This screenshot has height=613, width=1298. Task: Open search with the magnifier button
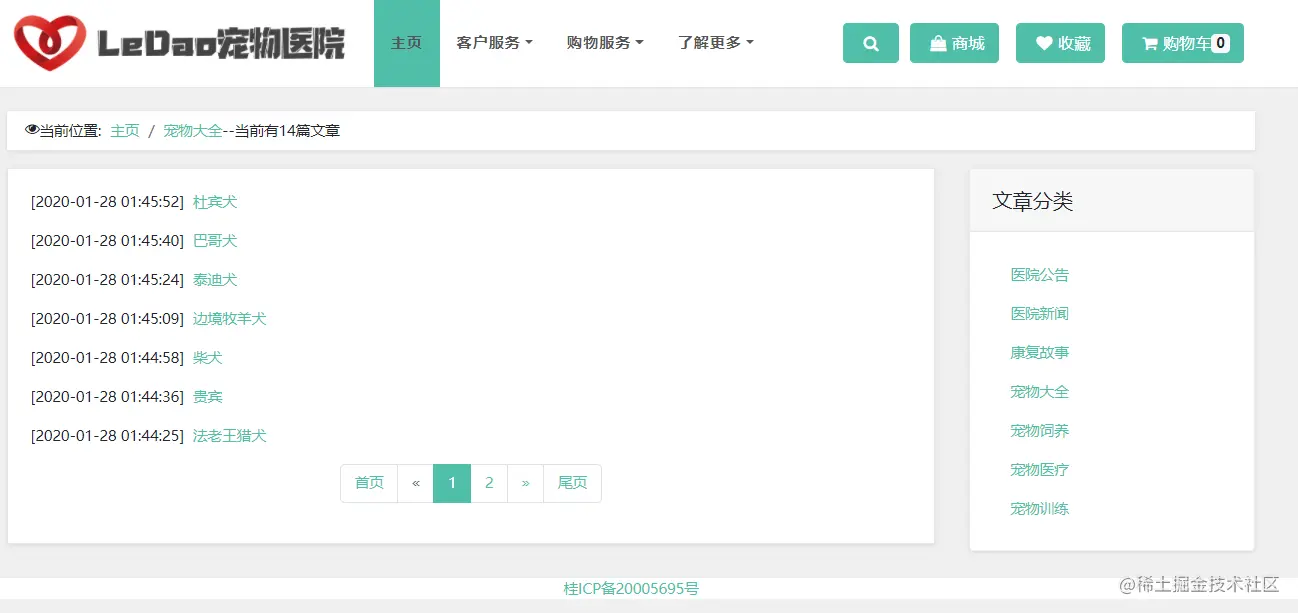871,43
